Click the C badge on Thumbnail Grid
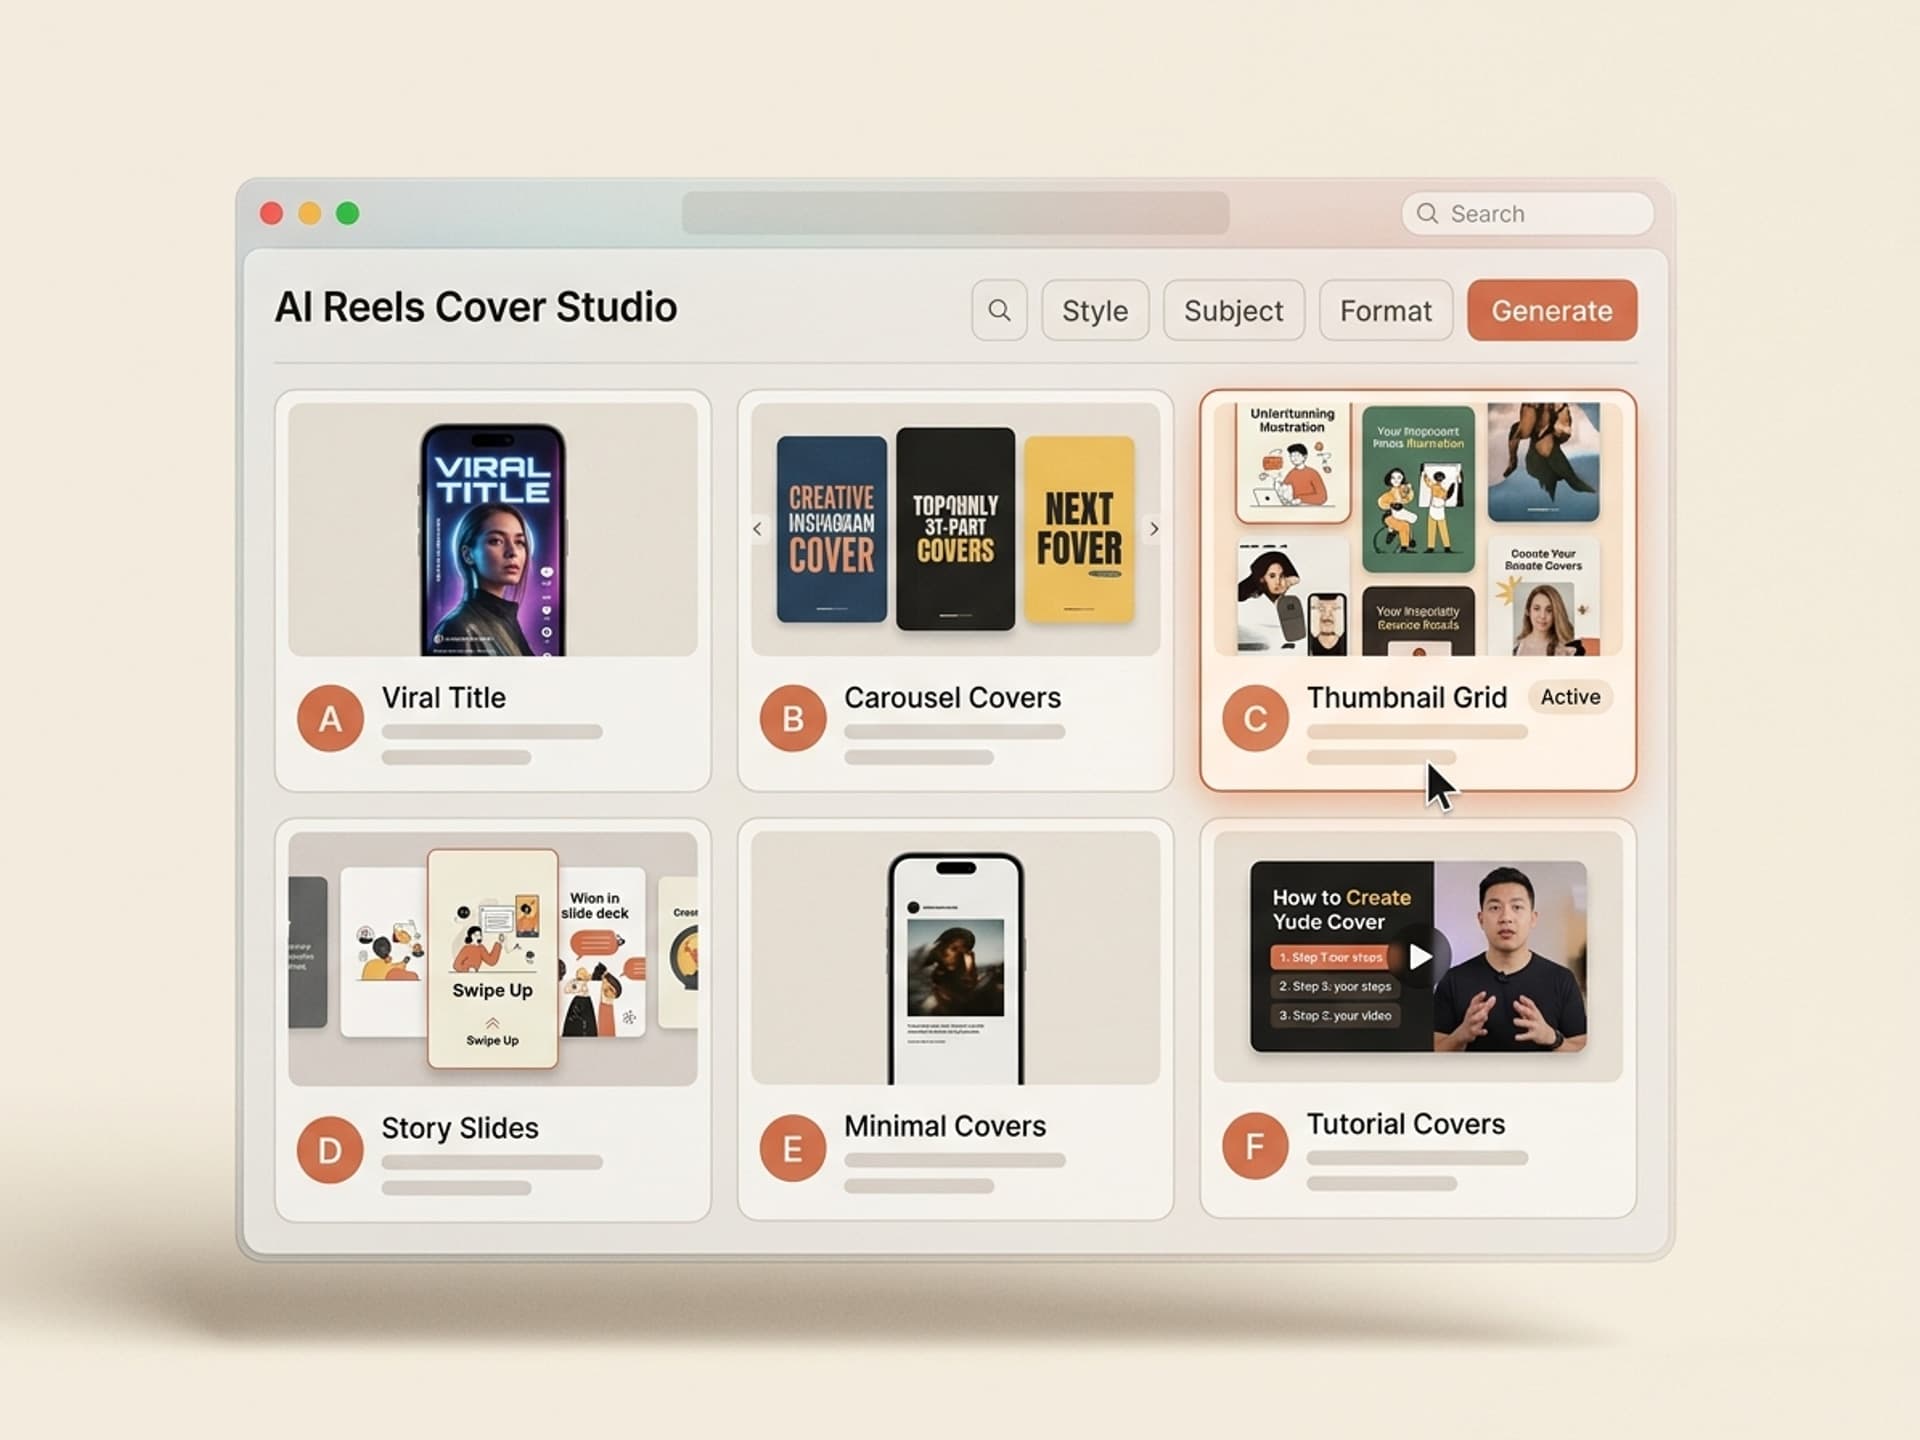1920x1440 pixels. (x=1255, y=717)
